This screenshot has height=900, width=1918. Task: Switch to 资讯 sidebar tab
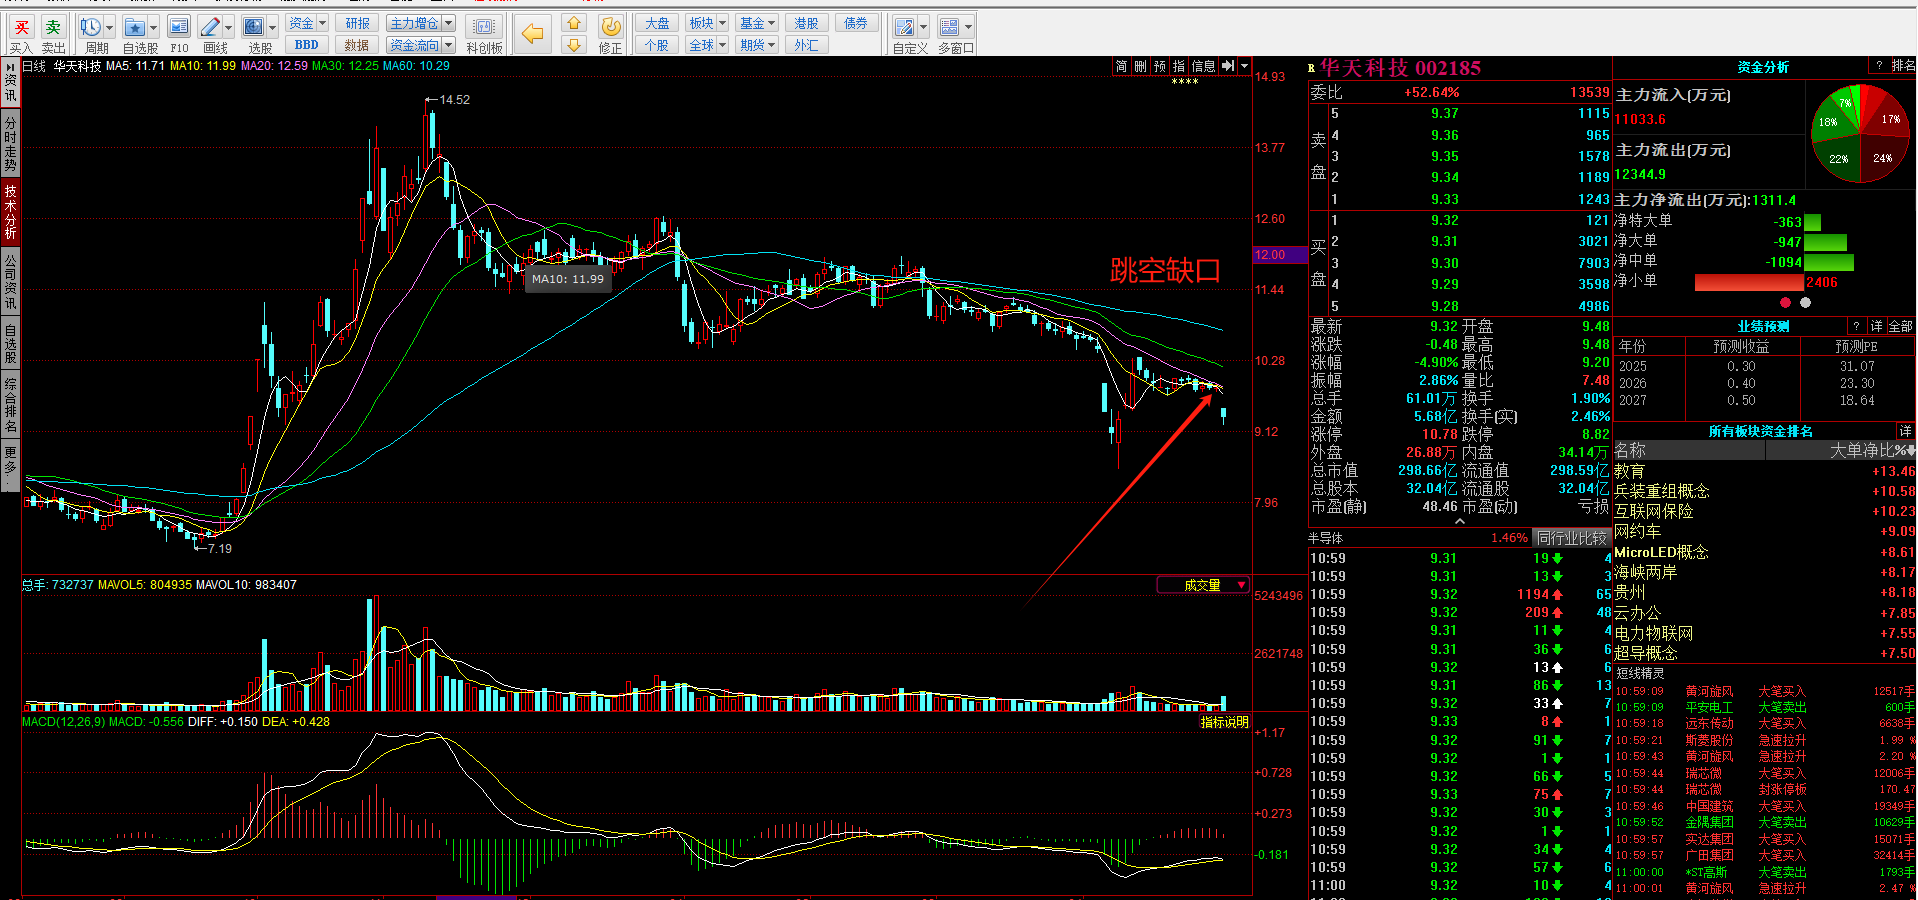pyautogui.click(x=10, y=82)
